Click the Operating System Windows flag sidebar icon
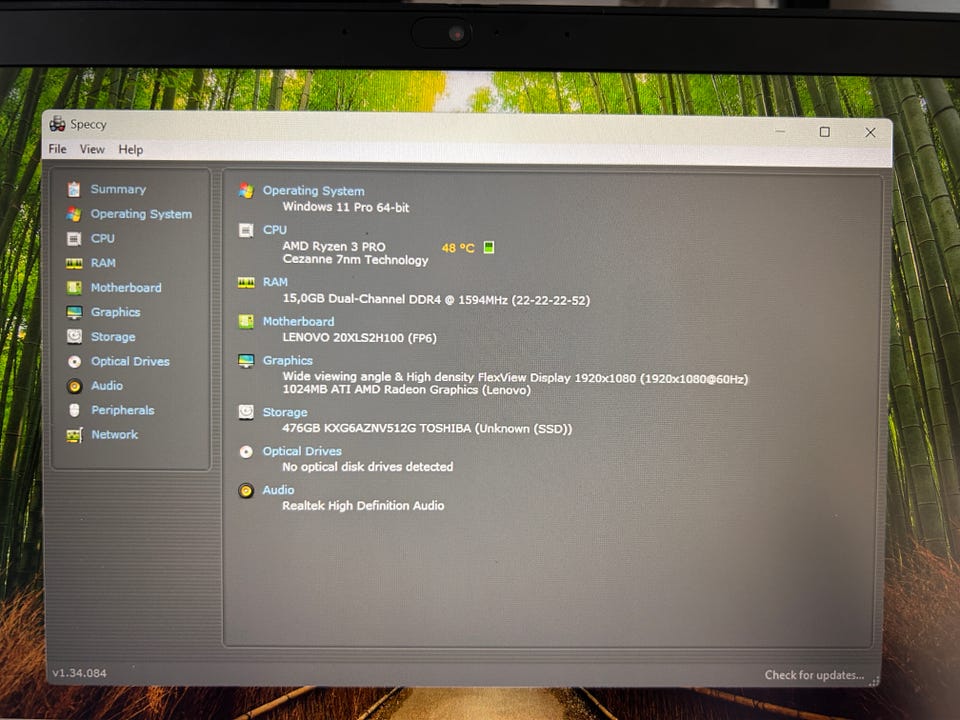960x720 pixels. click(x=74, y=214)
